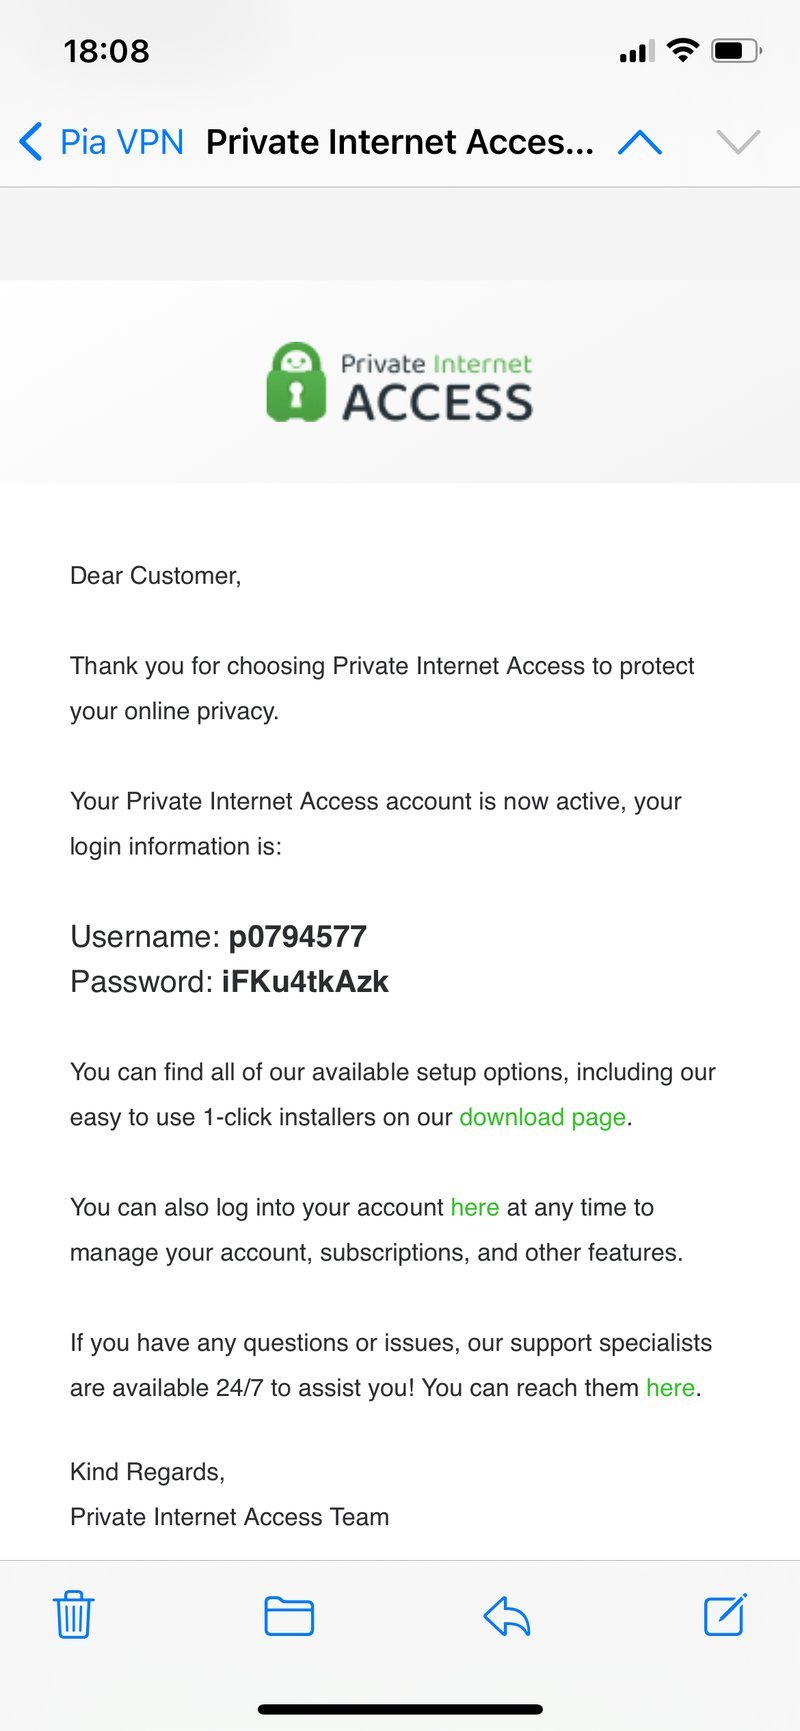Tap the battery indicator in status bar
This screenshot has width=800, height=1731.
(737, 50)
